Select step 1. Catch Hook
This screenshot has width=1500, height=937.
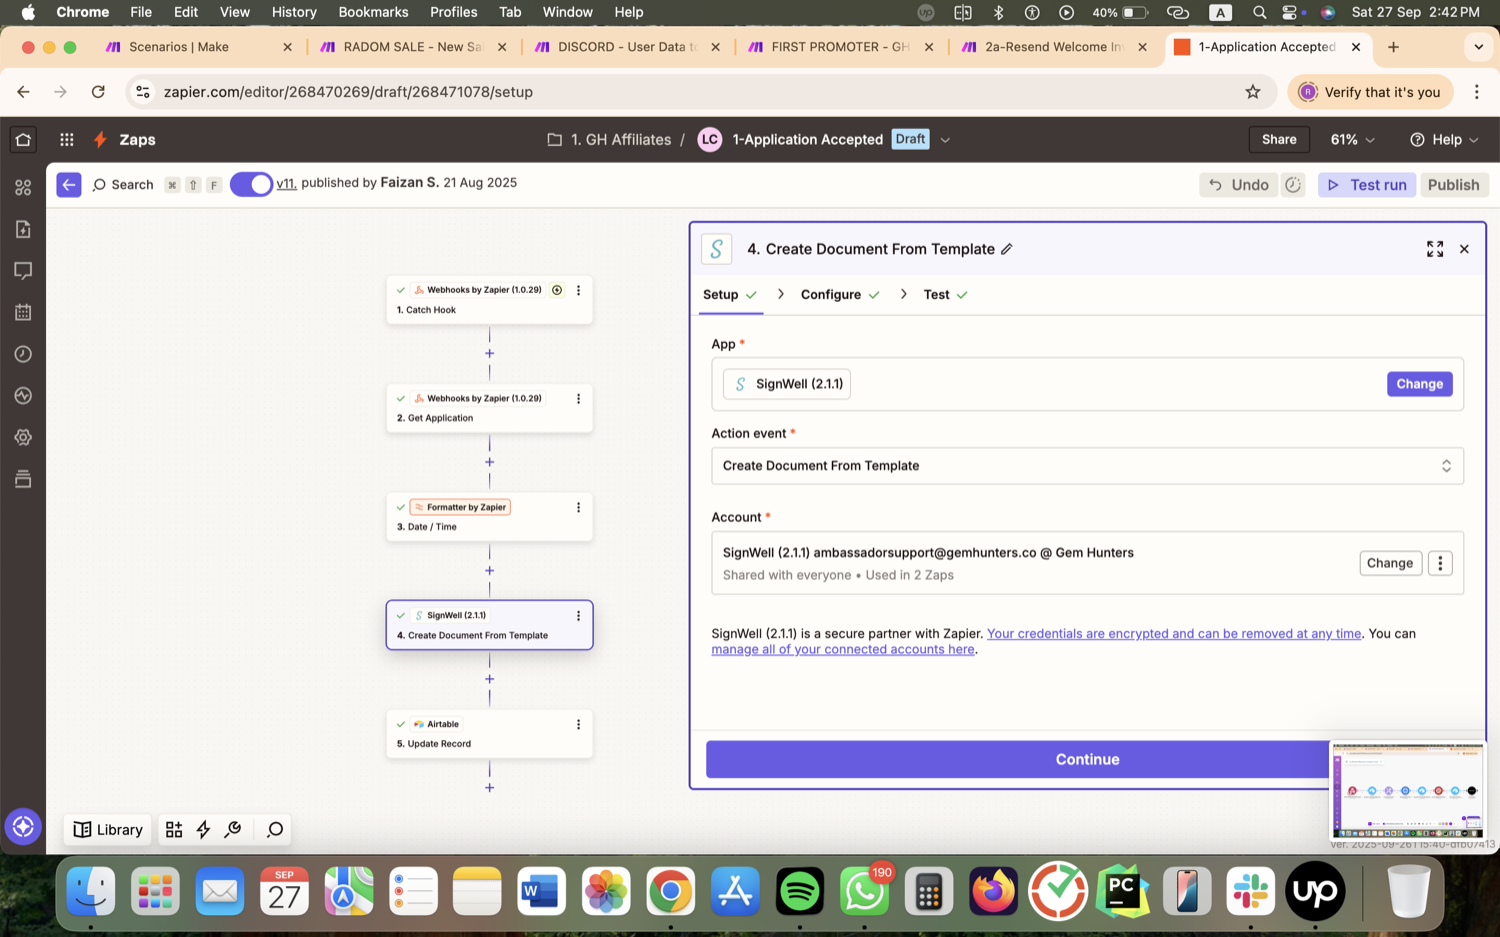[489, 299]
